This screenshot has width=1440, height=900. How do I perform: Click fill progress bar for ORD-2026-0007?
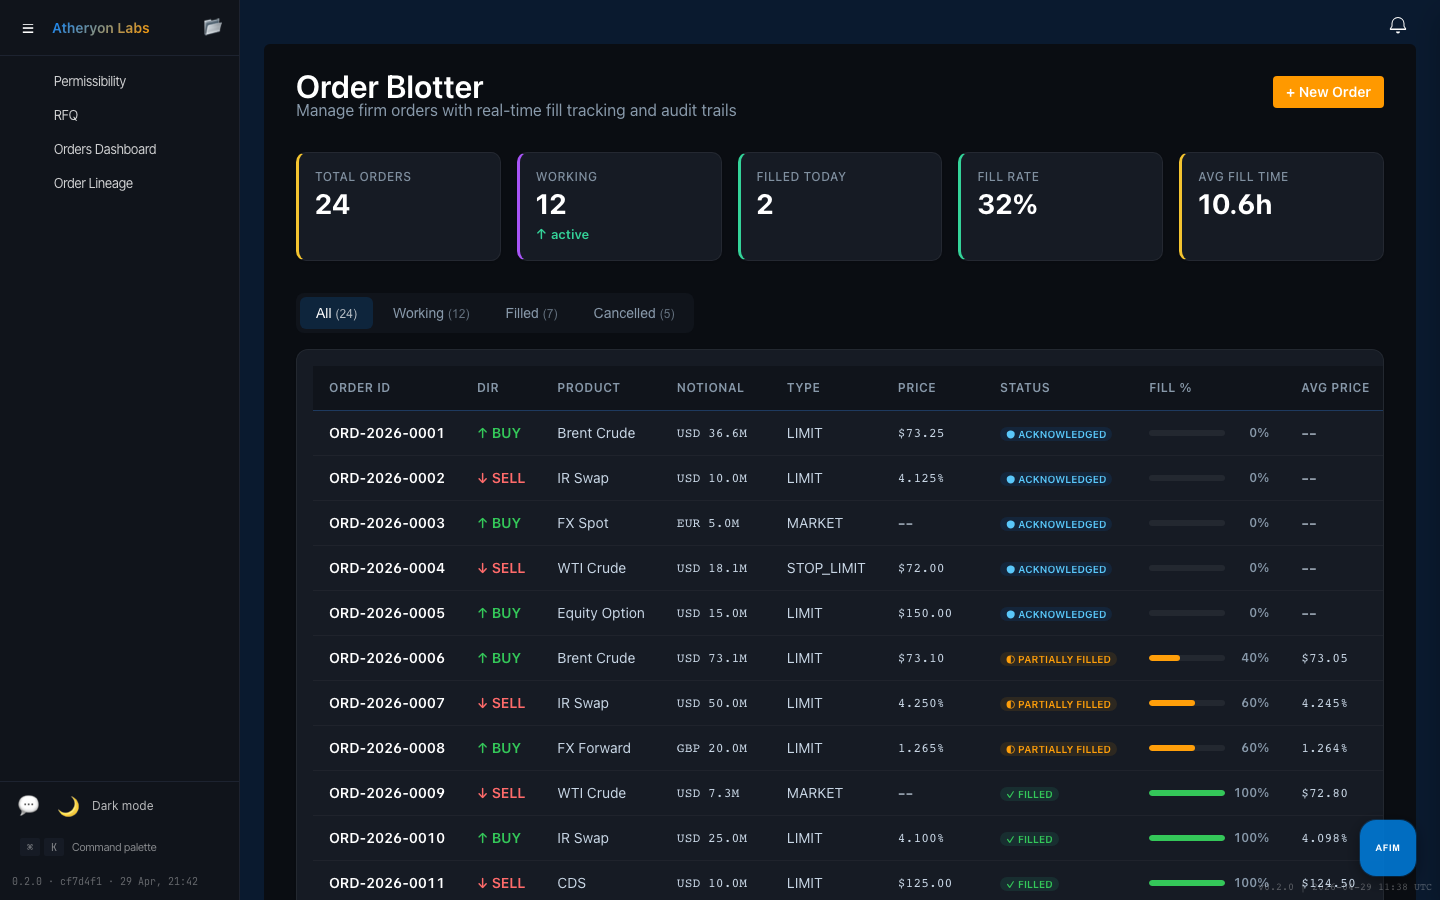1187,703
